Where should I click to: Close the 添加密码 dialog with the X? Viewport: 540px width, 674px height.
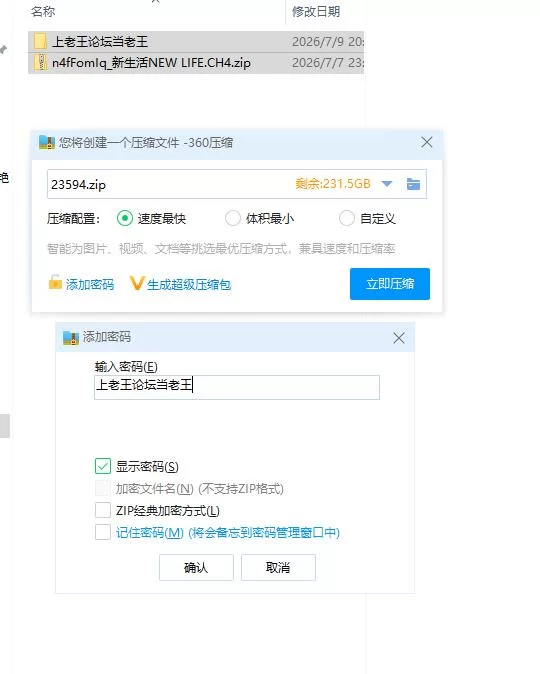[399, 338]
